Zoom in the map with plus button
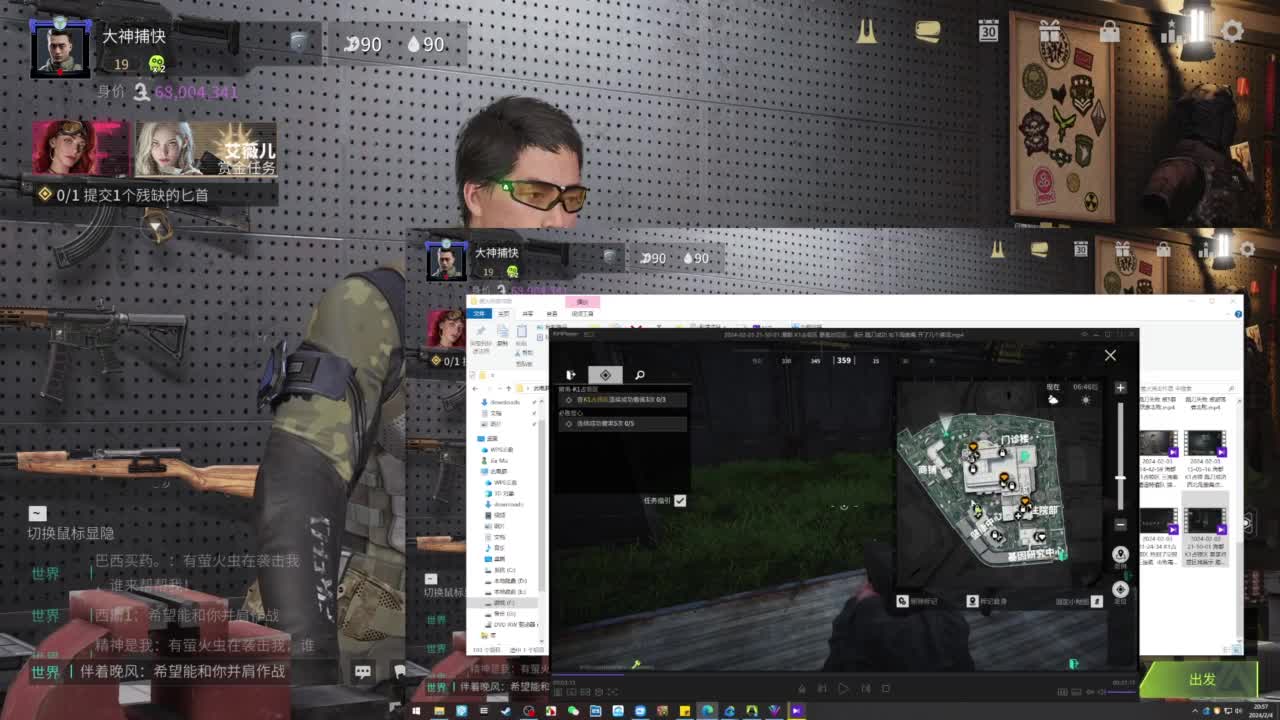This screenshot has width=1280, height=720. point(1120,387)
